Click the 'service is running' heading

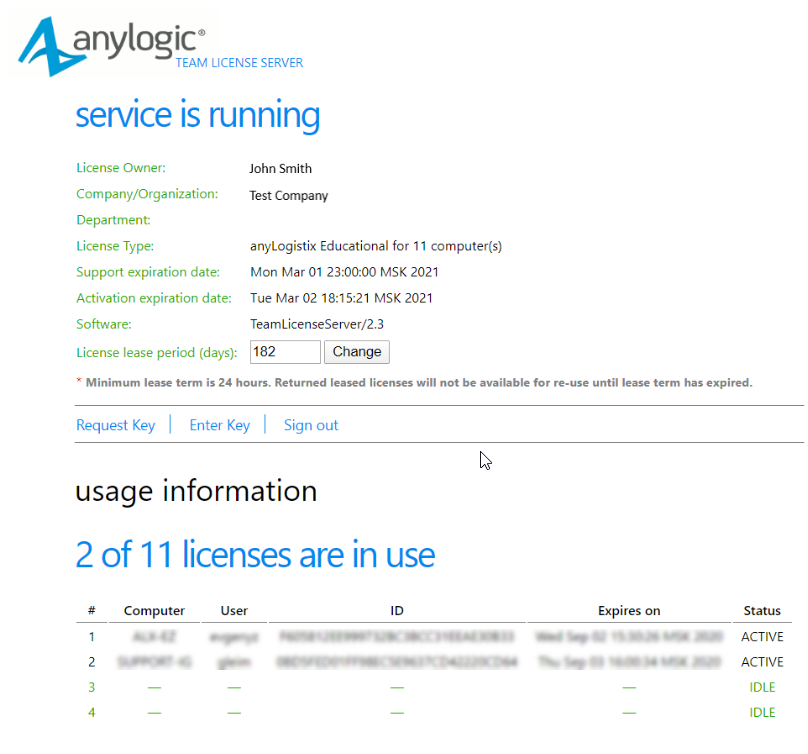pyautogui.click(x=198, y=115)
